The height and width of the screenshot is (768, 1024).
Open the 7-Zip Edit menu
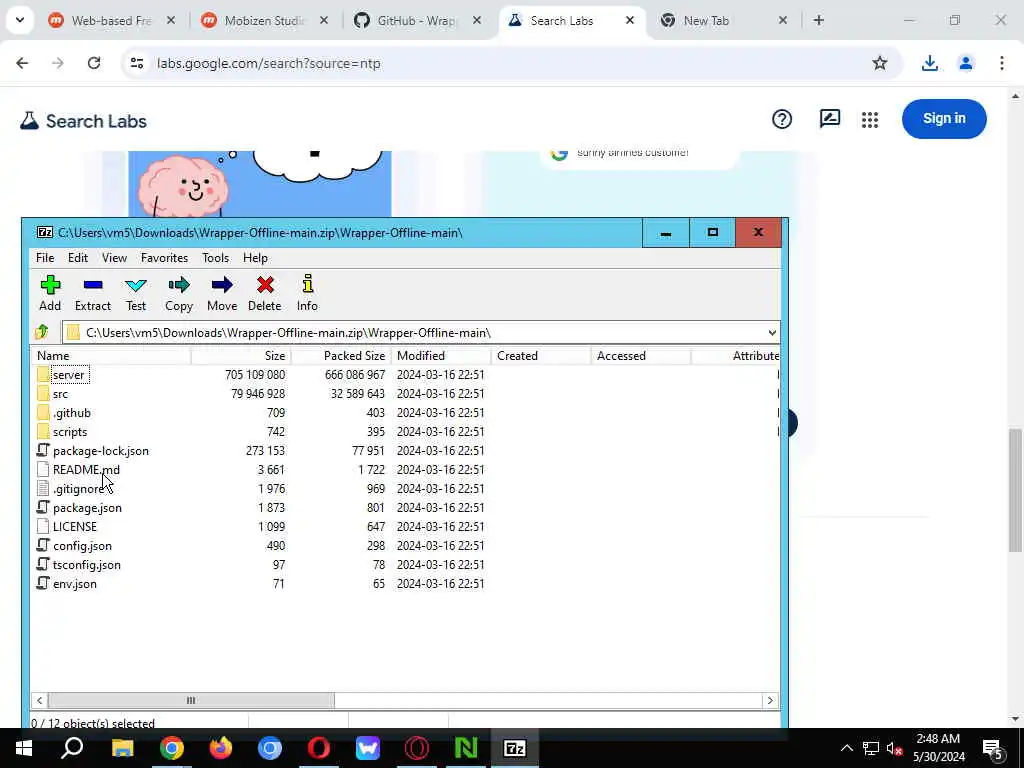coord(78,258)
